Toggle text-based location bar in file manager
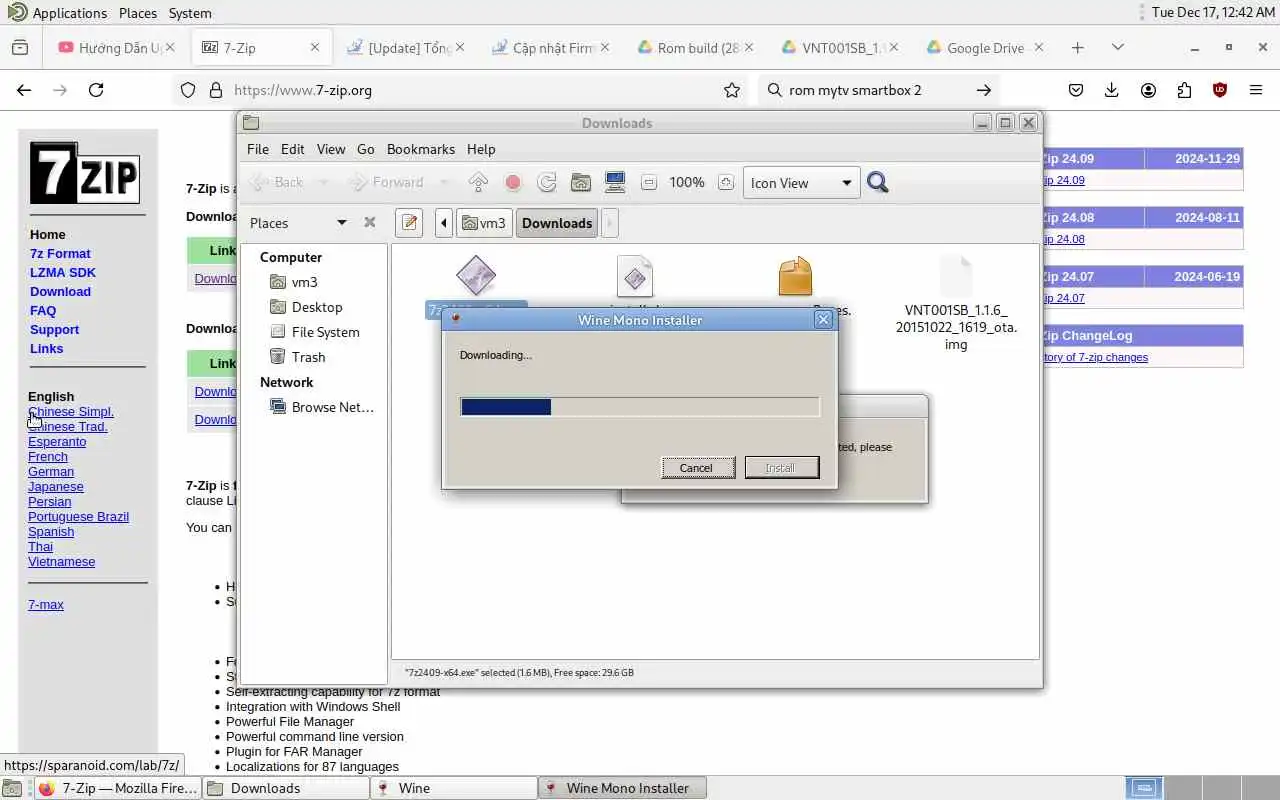Viewport: 1280px width, 800px height. pos(409,222)
